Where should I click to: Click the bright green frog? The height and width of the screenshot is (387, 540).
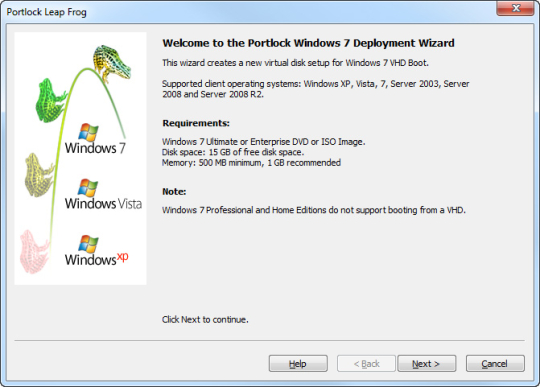[x=51, y=100]
